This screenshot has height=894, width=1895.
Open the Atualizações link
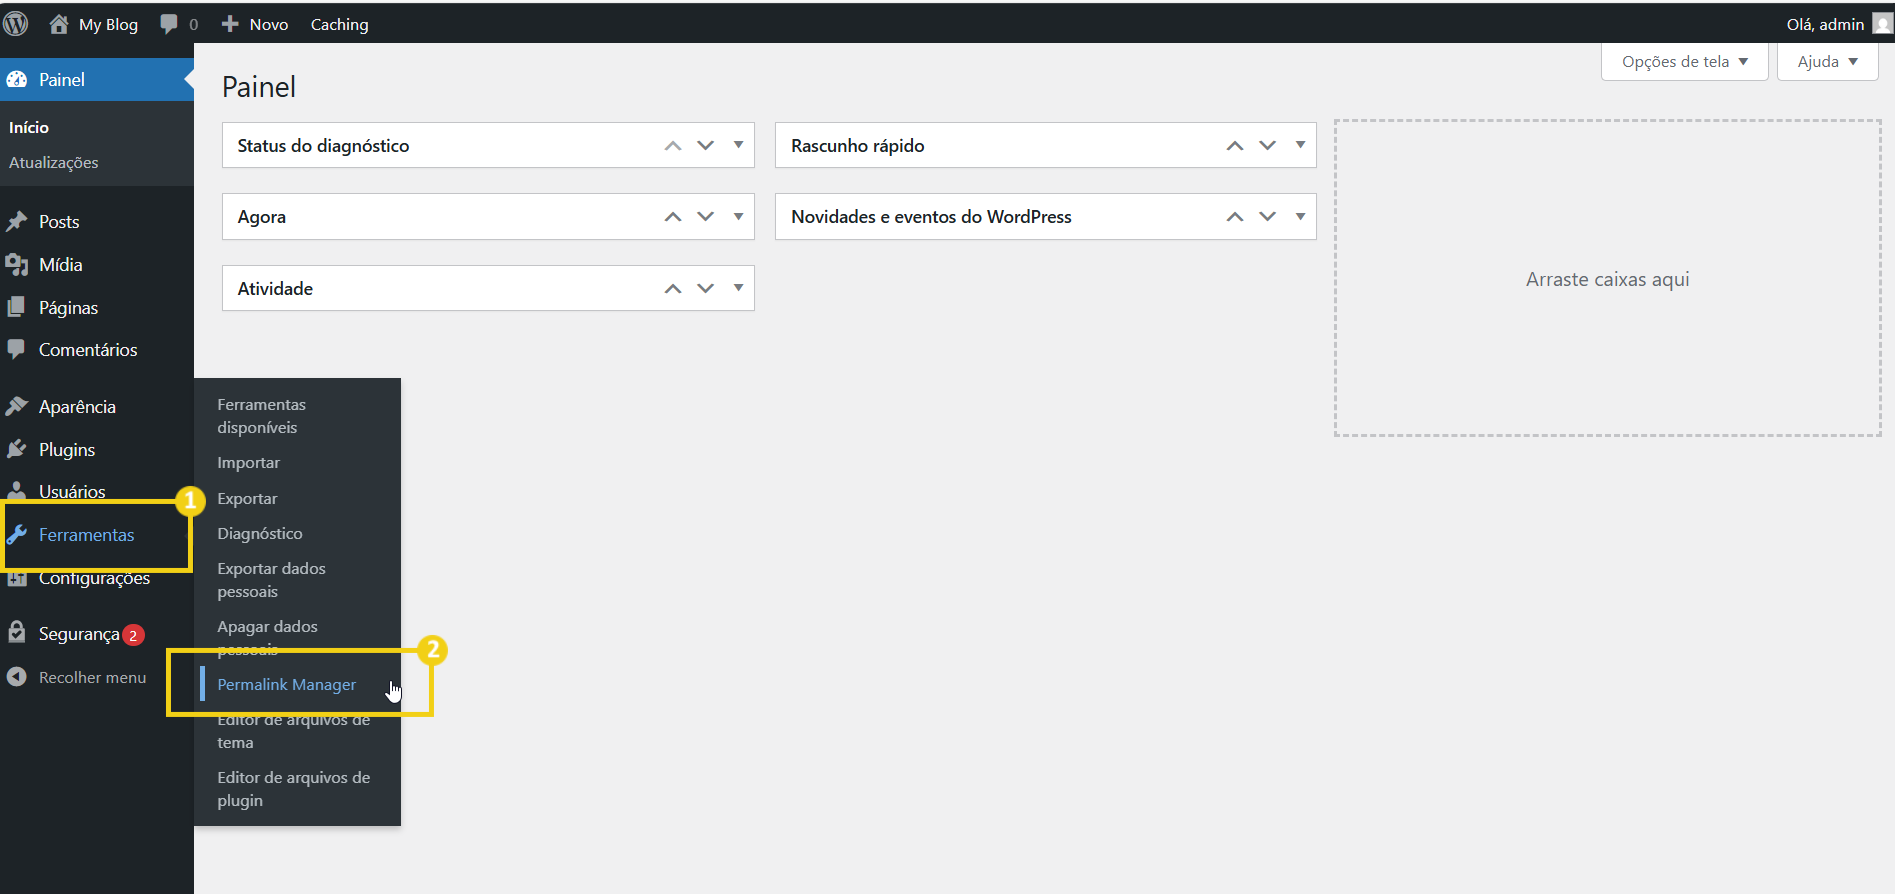click(x=54, y=163)
